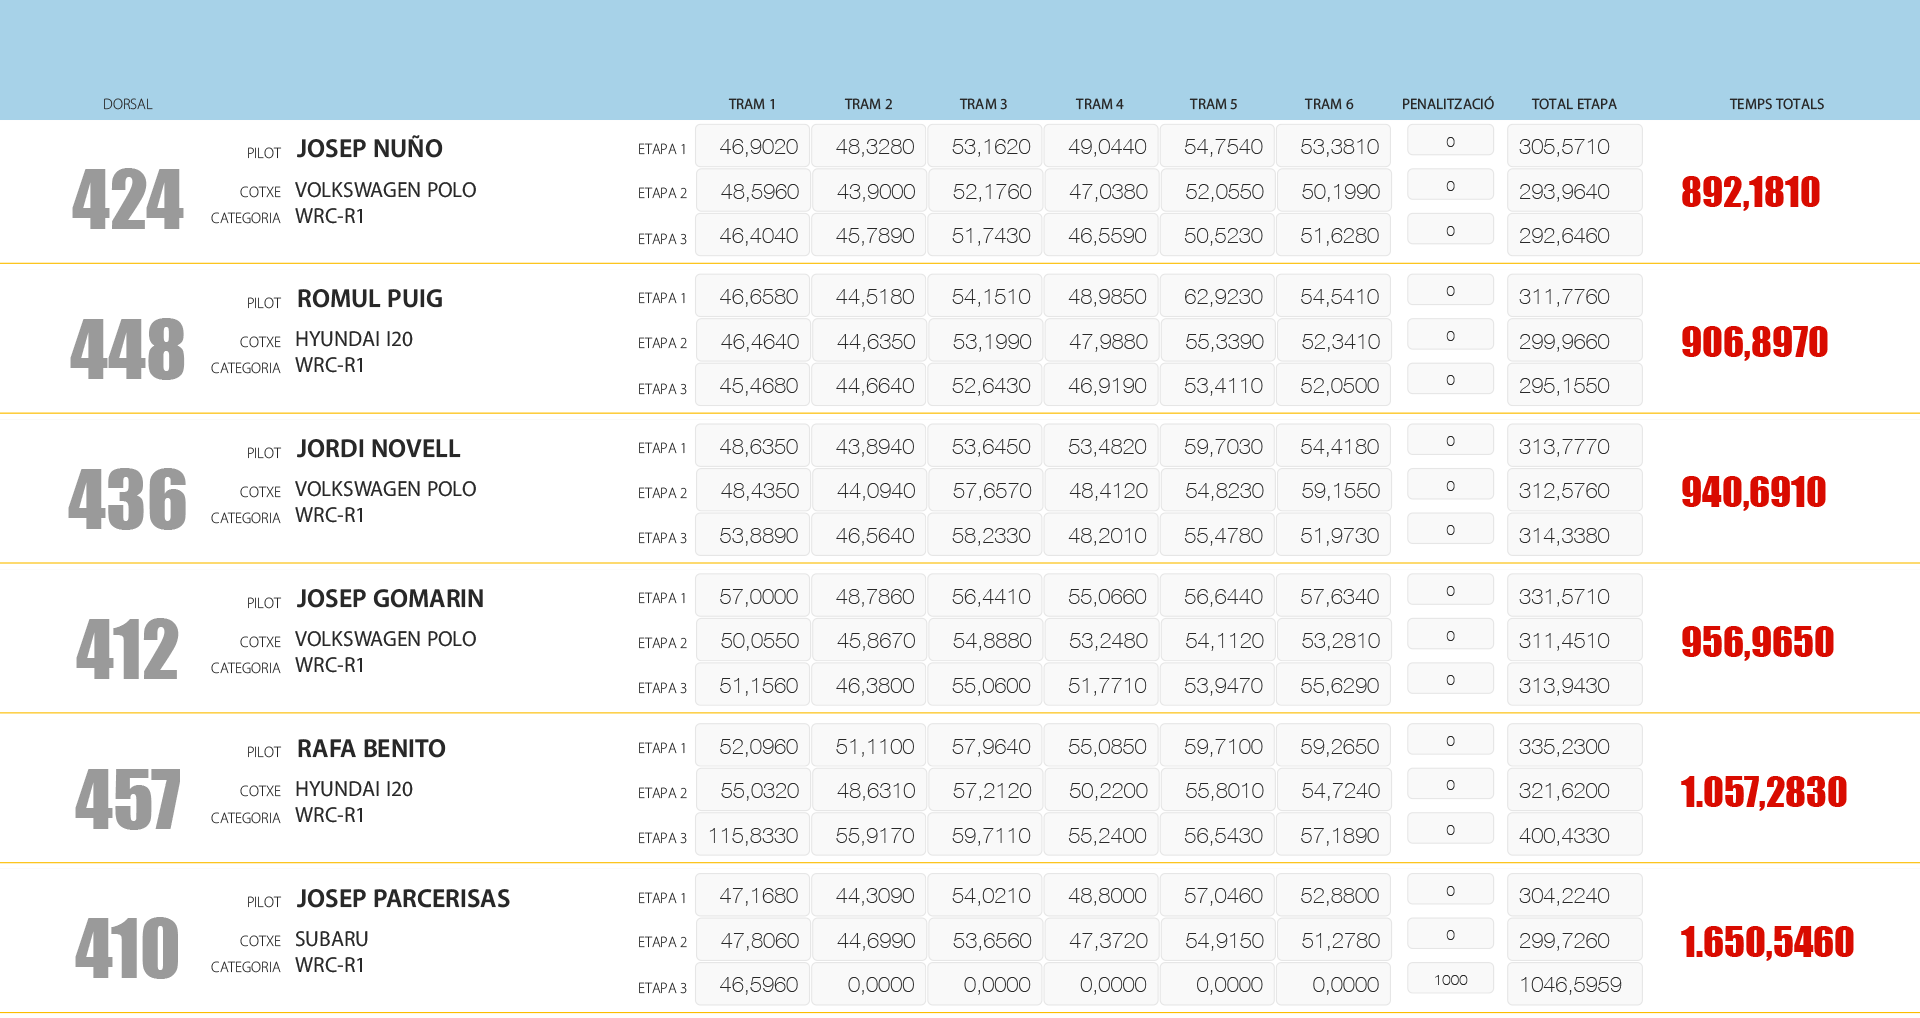Click pilot name JOSEP PARCERISAS
The image size is (1920, 1018).
(x=403, y=899)
